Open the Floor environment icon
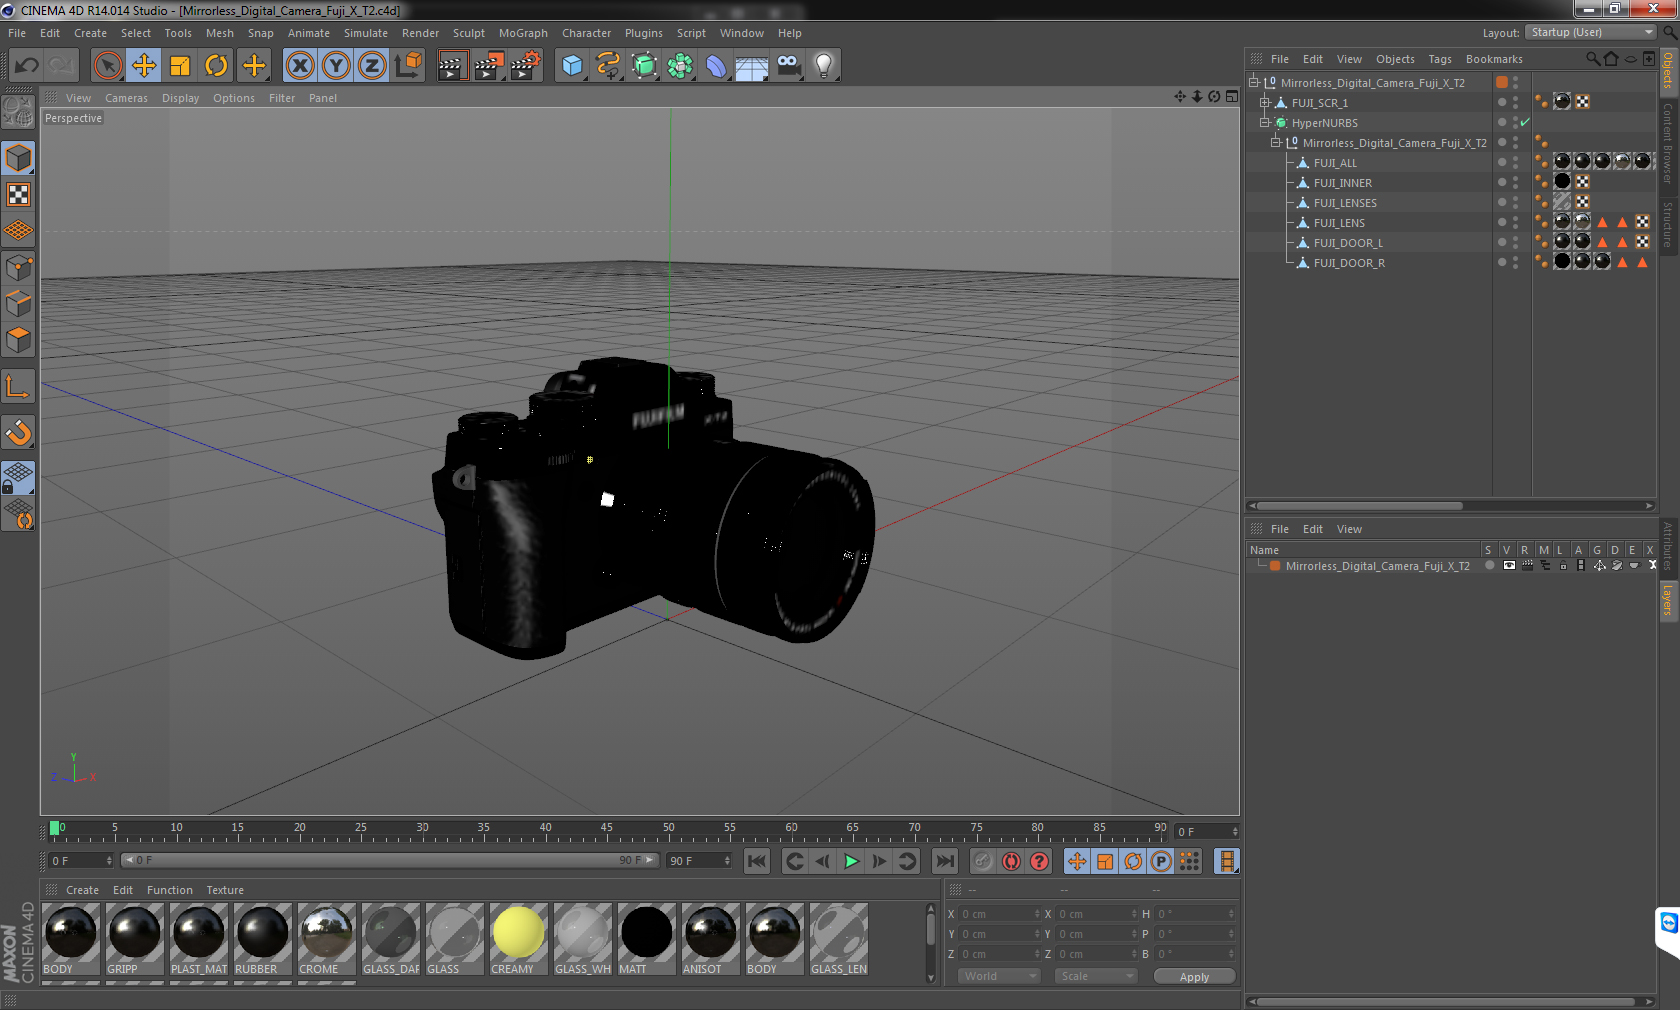This screenshot has height=1010, width=1680. 752,66
